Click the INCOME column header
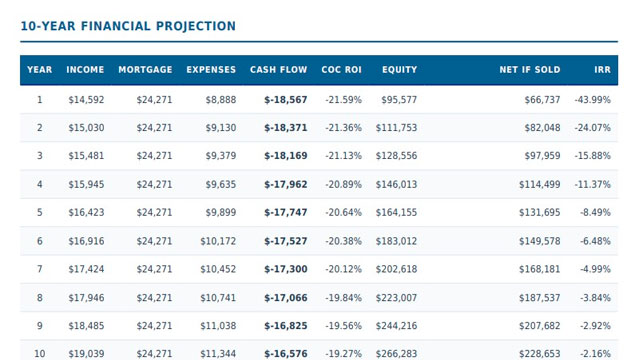 (x=85, y=70)
